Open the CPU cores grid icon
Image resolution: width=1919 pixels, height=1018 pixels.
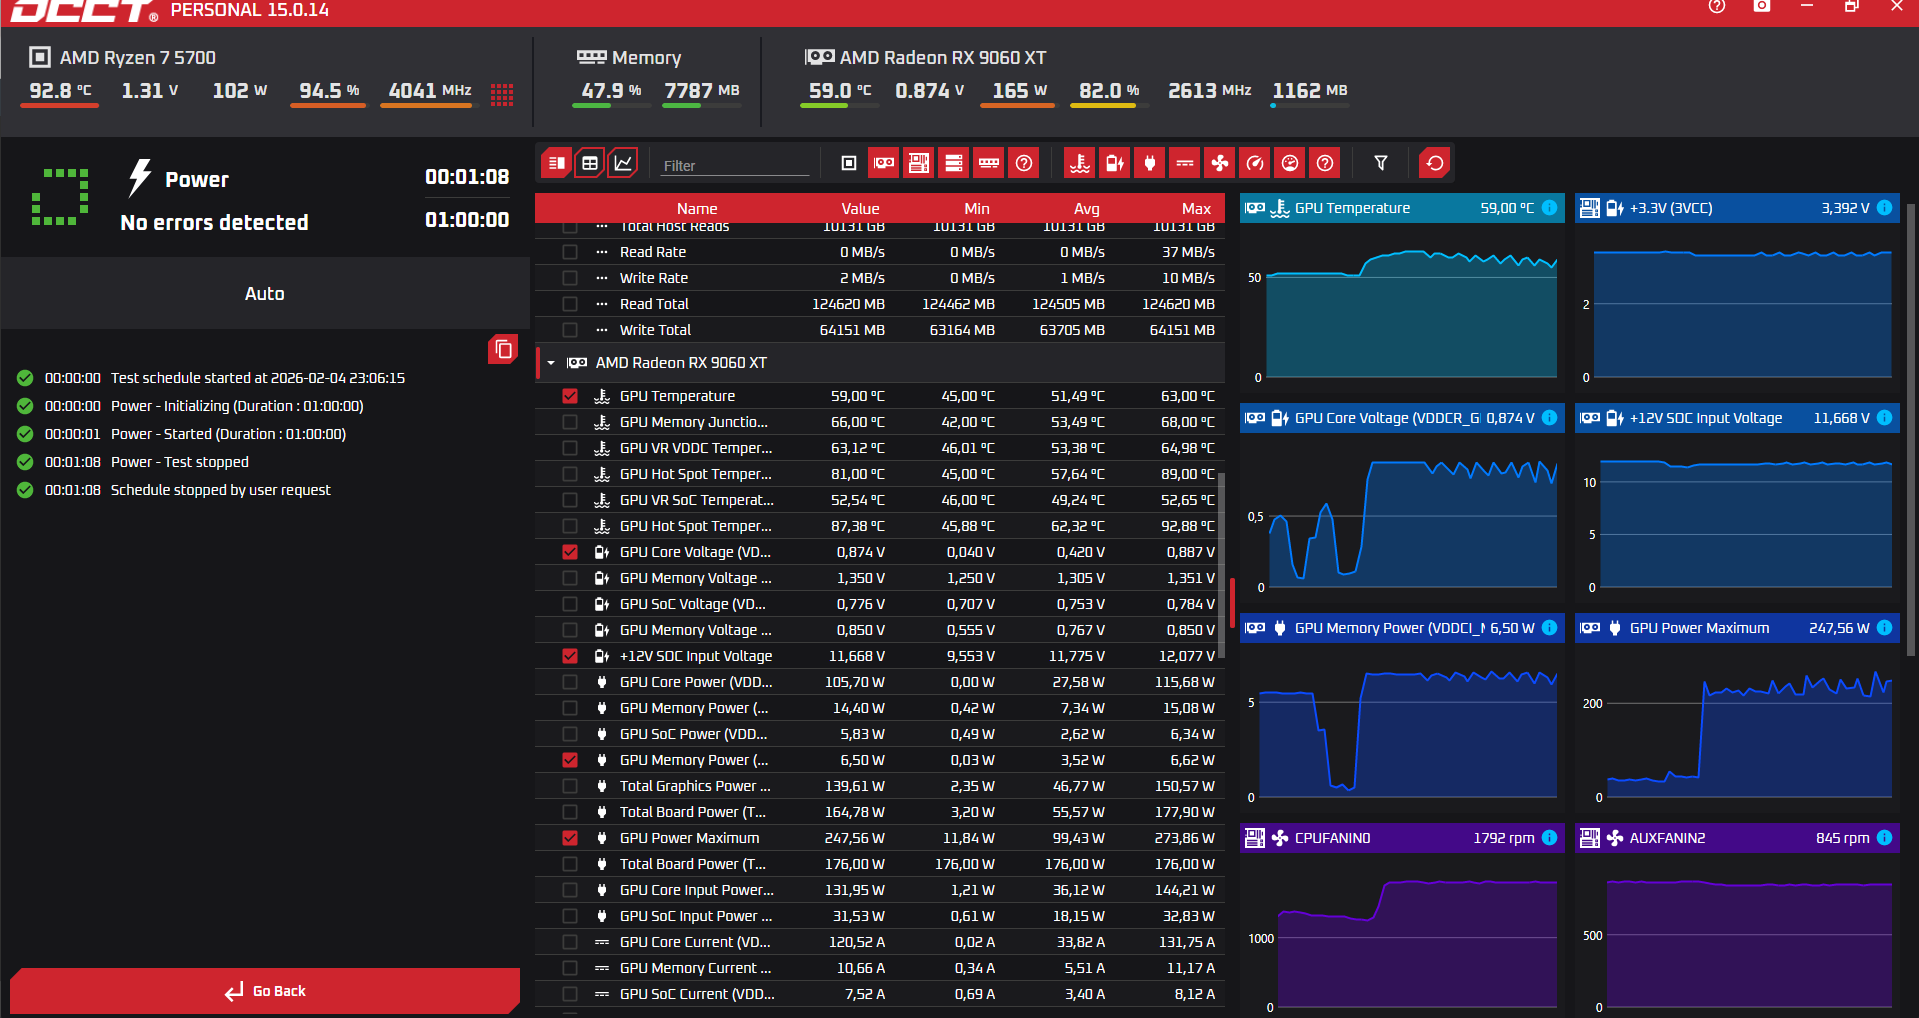502,94
